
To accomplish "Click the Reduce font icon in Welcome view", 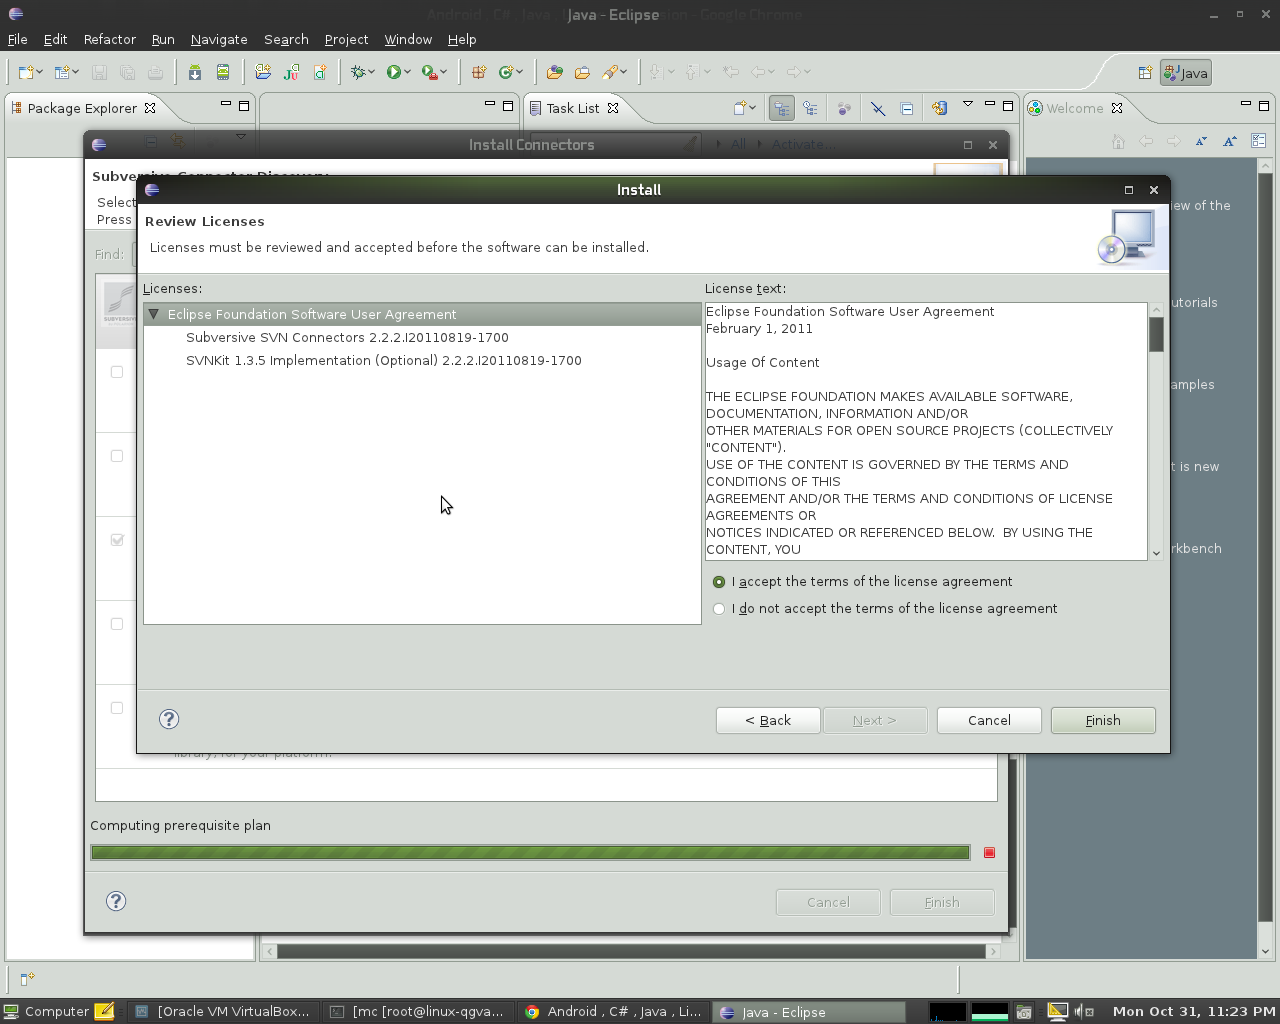I will 1201,141.
